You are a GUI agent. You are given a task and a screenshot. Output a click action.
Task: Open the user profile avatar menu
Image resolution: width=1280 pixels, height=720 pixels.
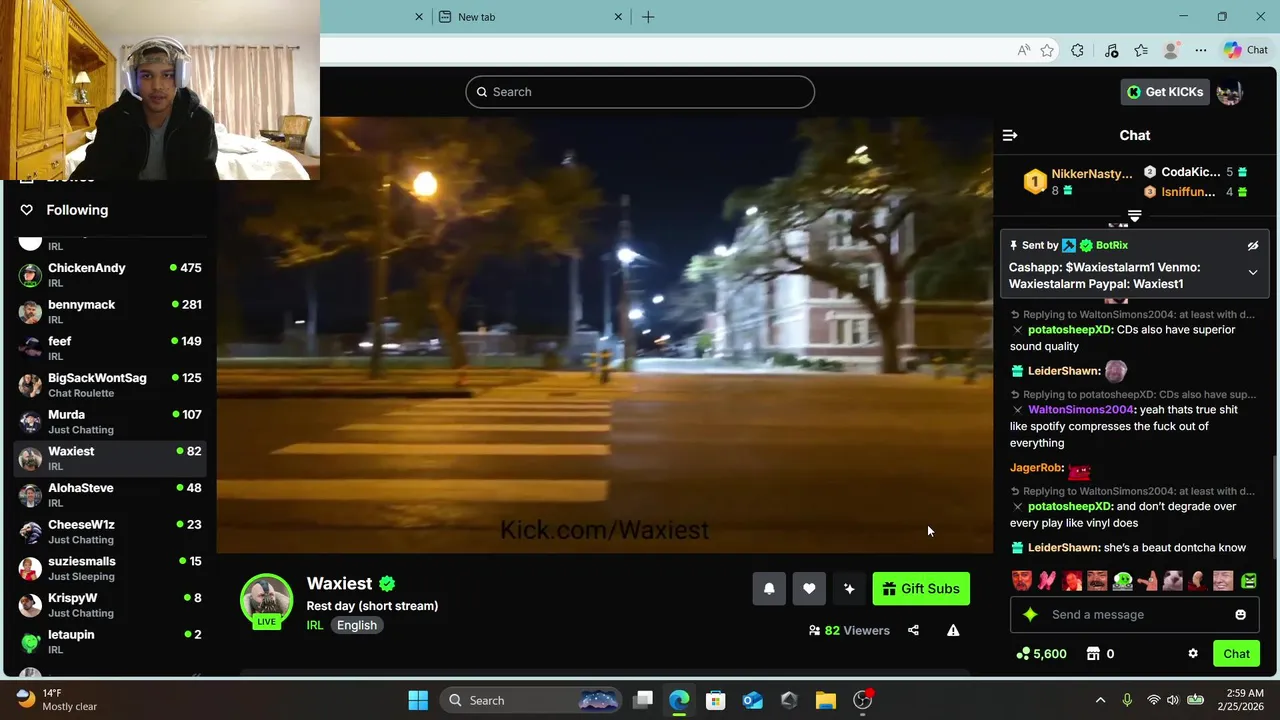1229,92
